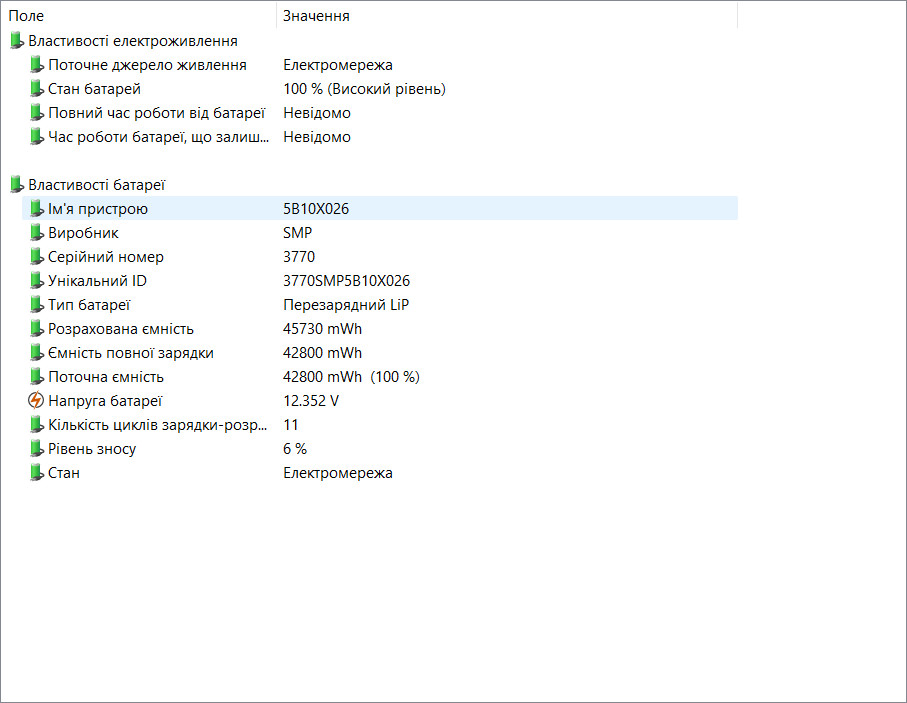Select the 'Унікальний ID' field

pyautogui.click(x=97, y=281)
